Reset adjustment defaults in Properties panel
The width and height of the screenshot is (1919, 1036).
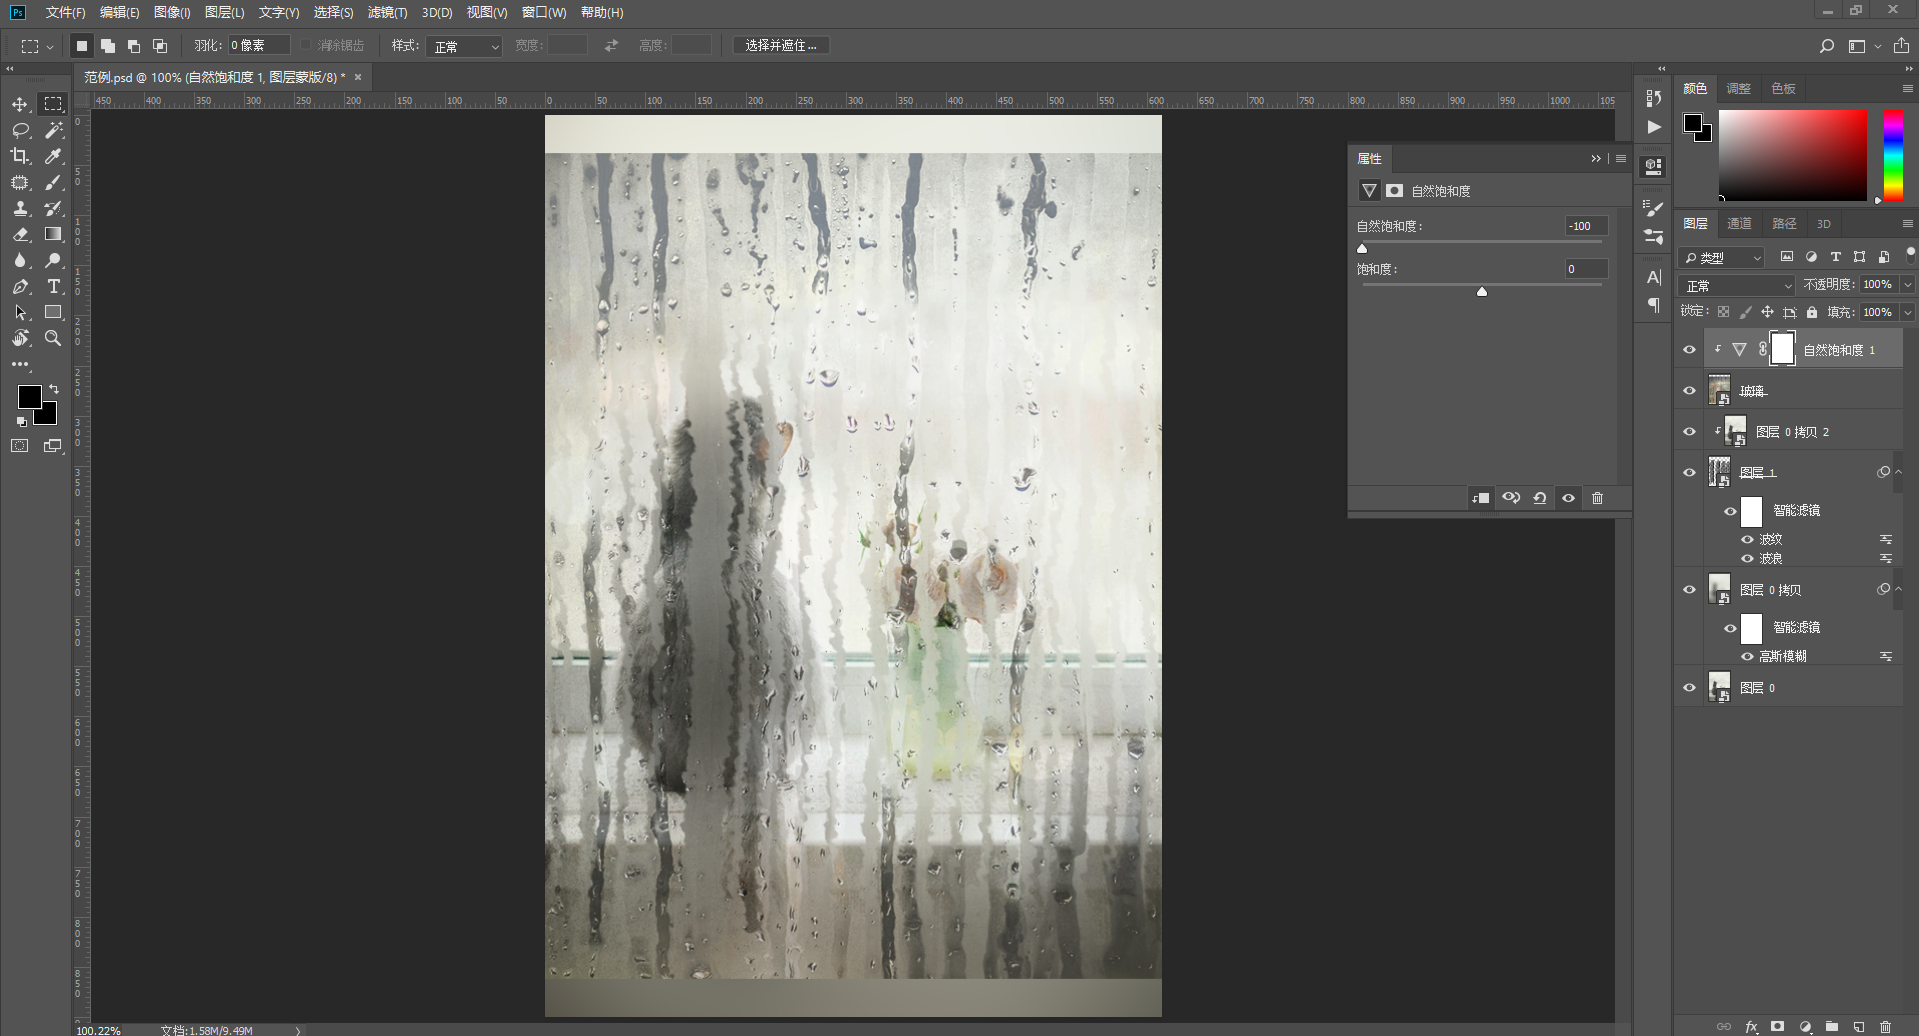tap(1540, 498)
